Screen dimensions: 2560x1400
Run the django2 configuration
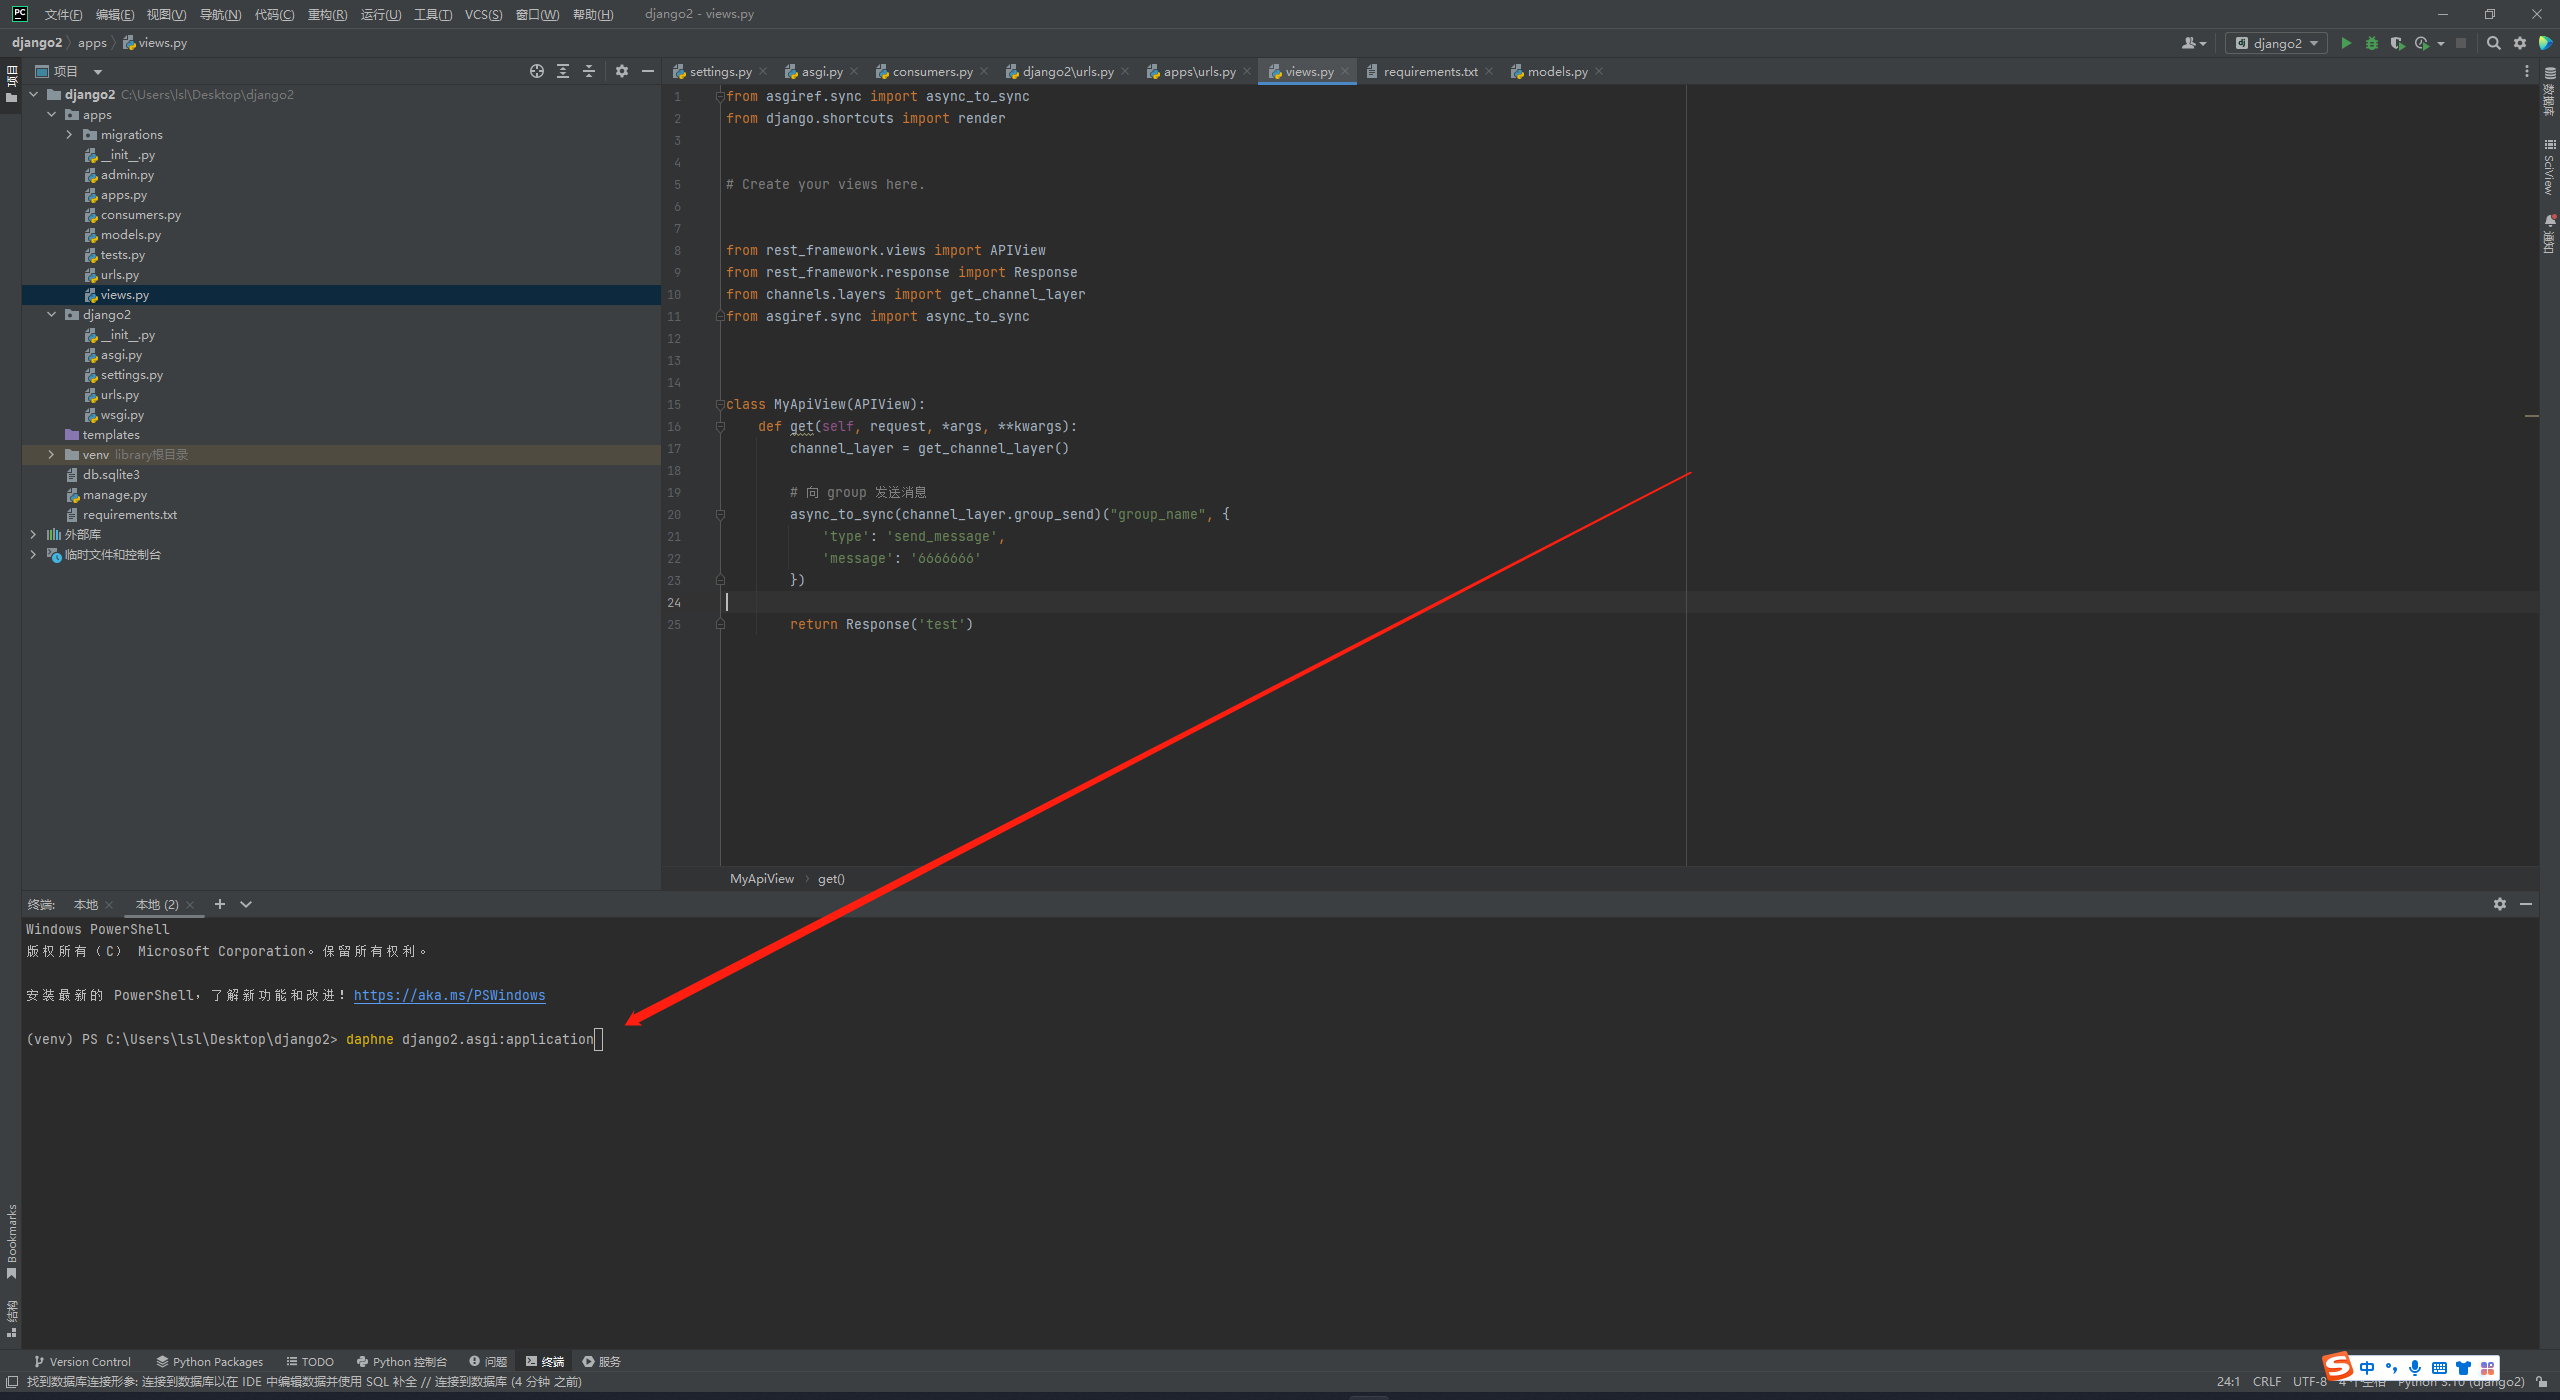tap(2345, 43)
